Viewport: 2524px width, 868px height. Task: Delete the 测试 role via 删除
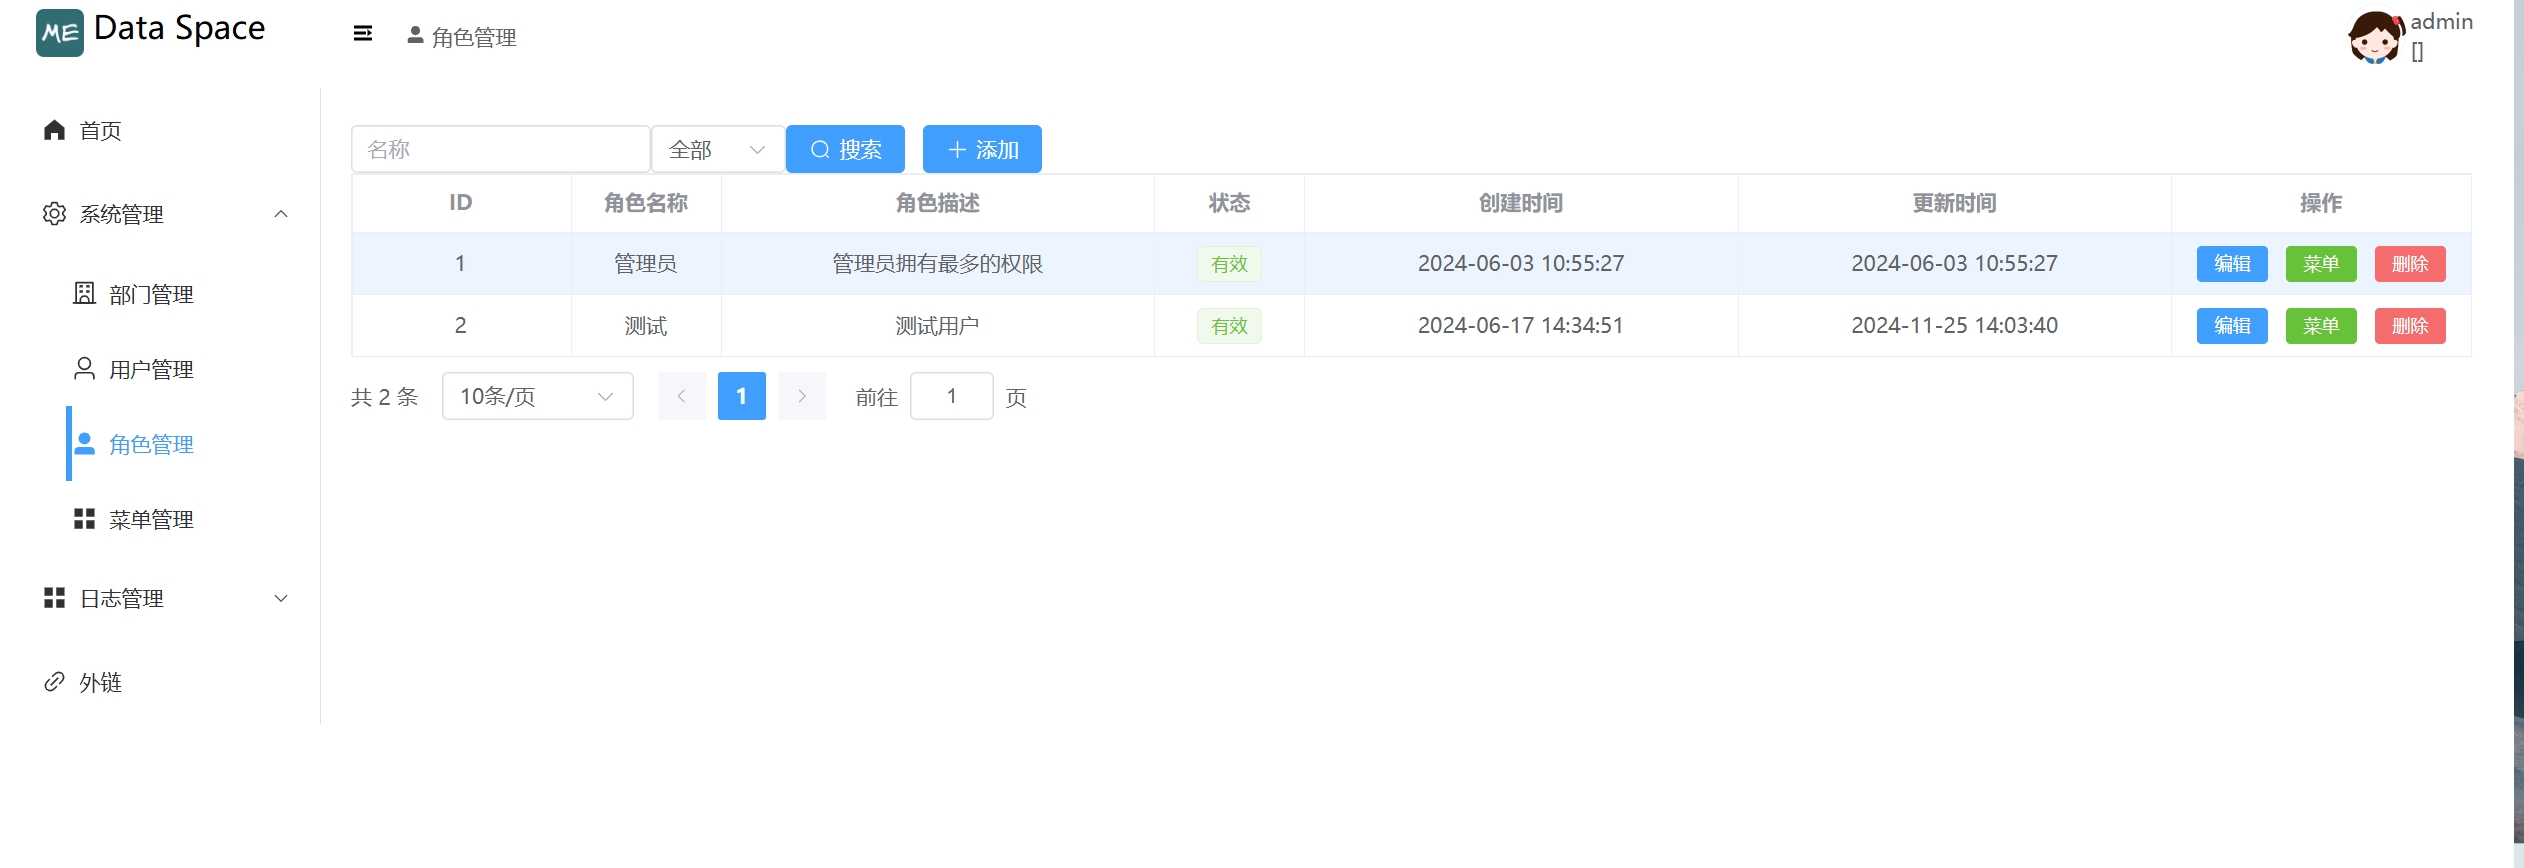[2409, 326]
